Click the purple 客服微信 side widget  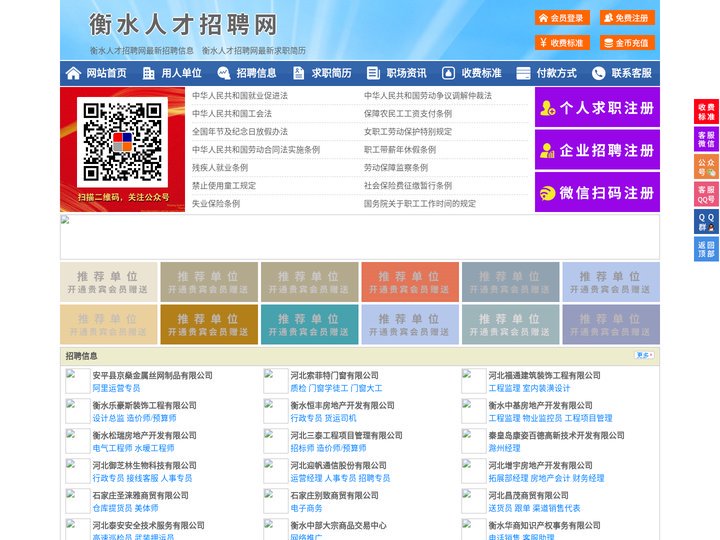pos(706,139)
